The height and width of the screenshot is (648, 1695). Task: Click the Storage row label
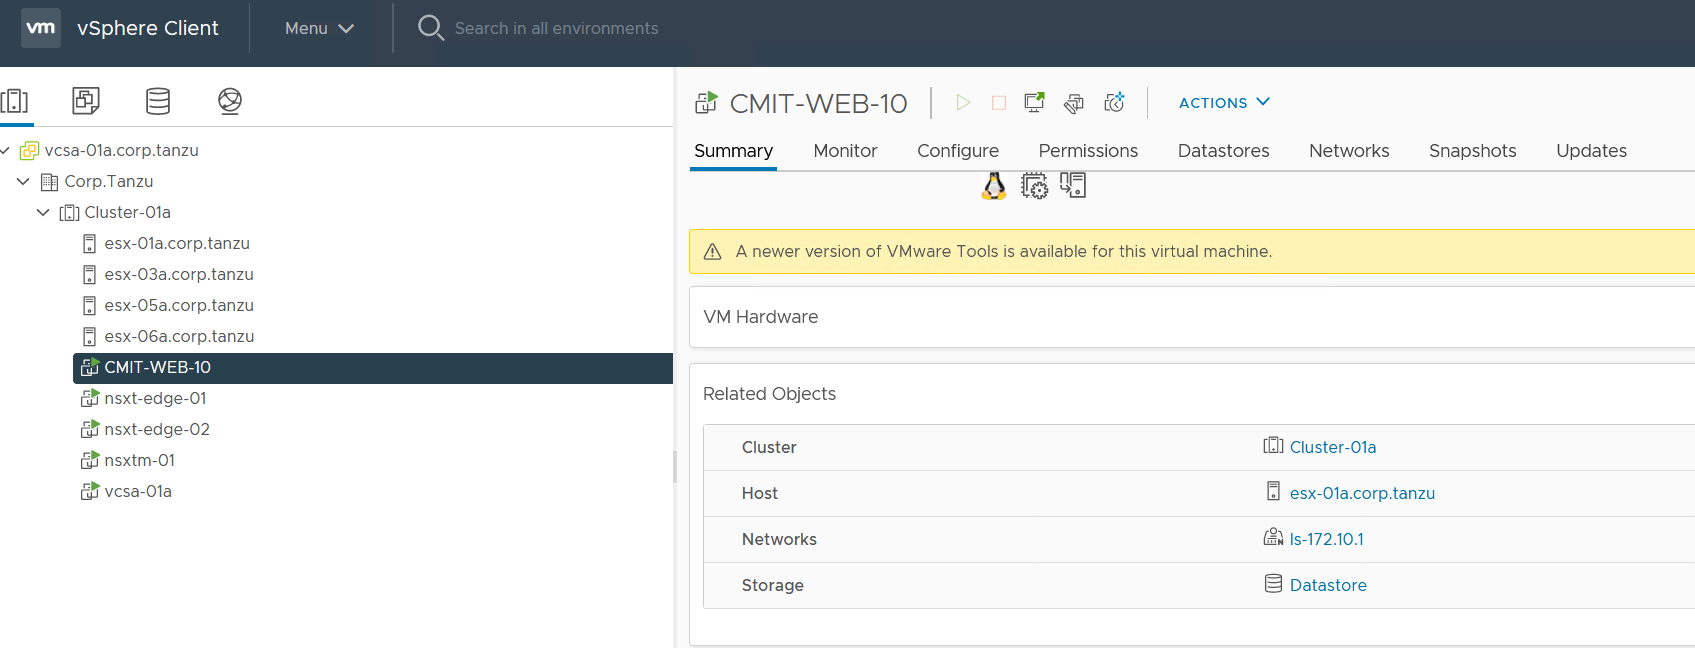[x=772, y=585]
